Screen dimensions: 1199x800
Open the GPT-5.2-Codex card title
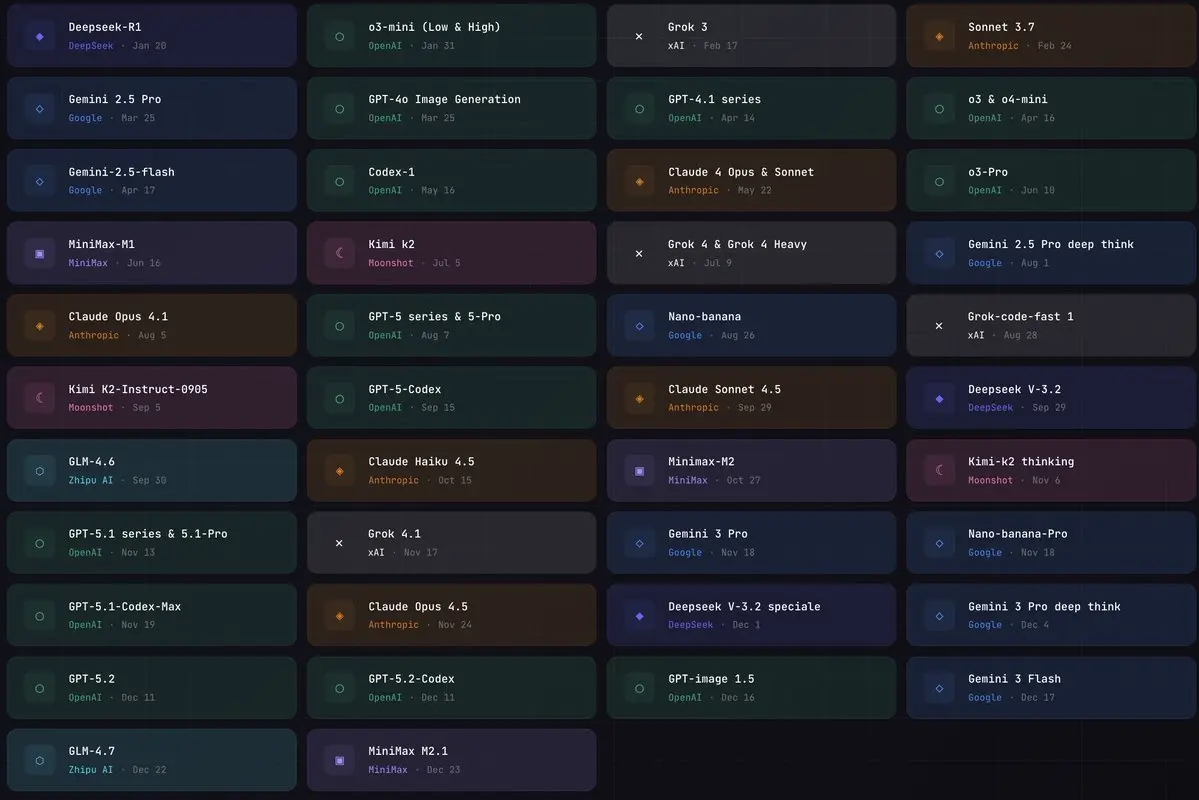(411, 679)
